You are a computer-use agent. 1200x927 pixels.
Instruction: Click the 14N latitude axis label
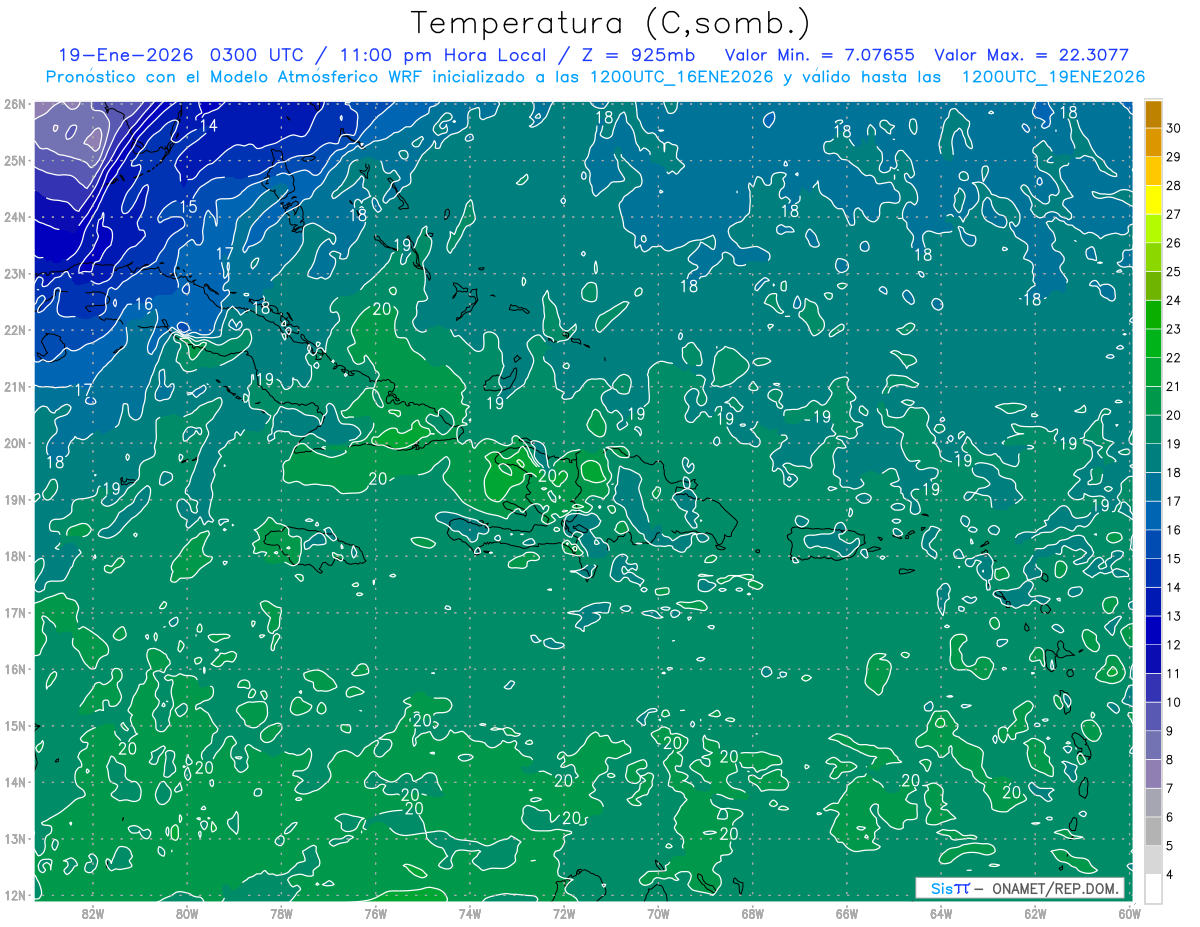pos(15,782)
